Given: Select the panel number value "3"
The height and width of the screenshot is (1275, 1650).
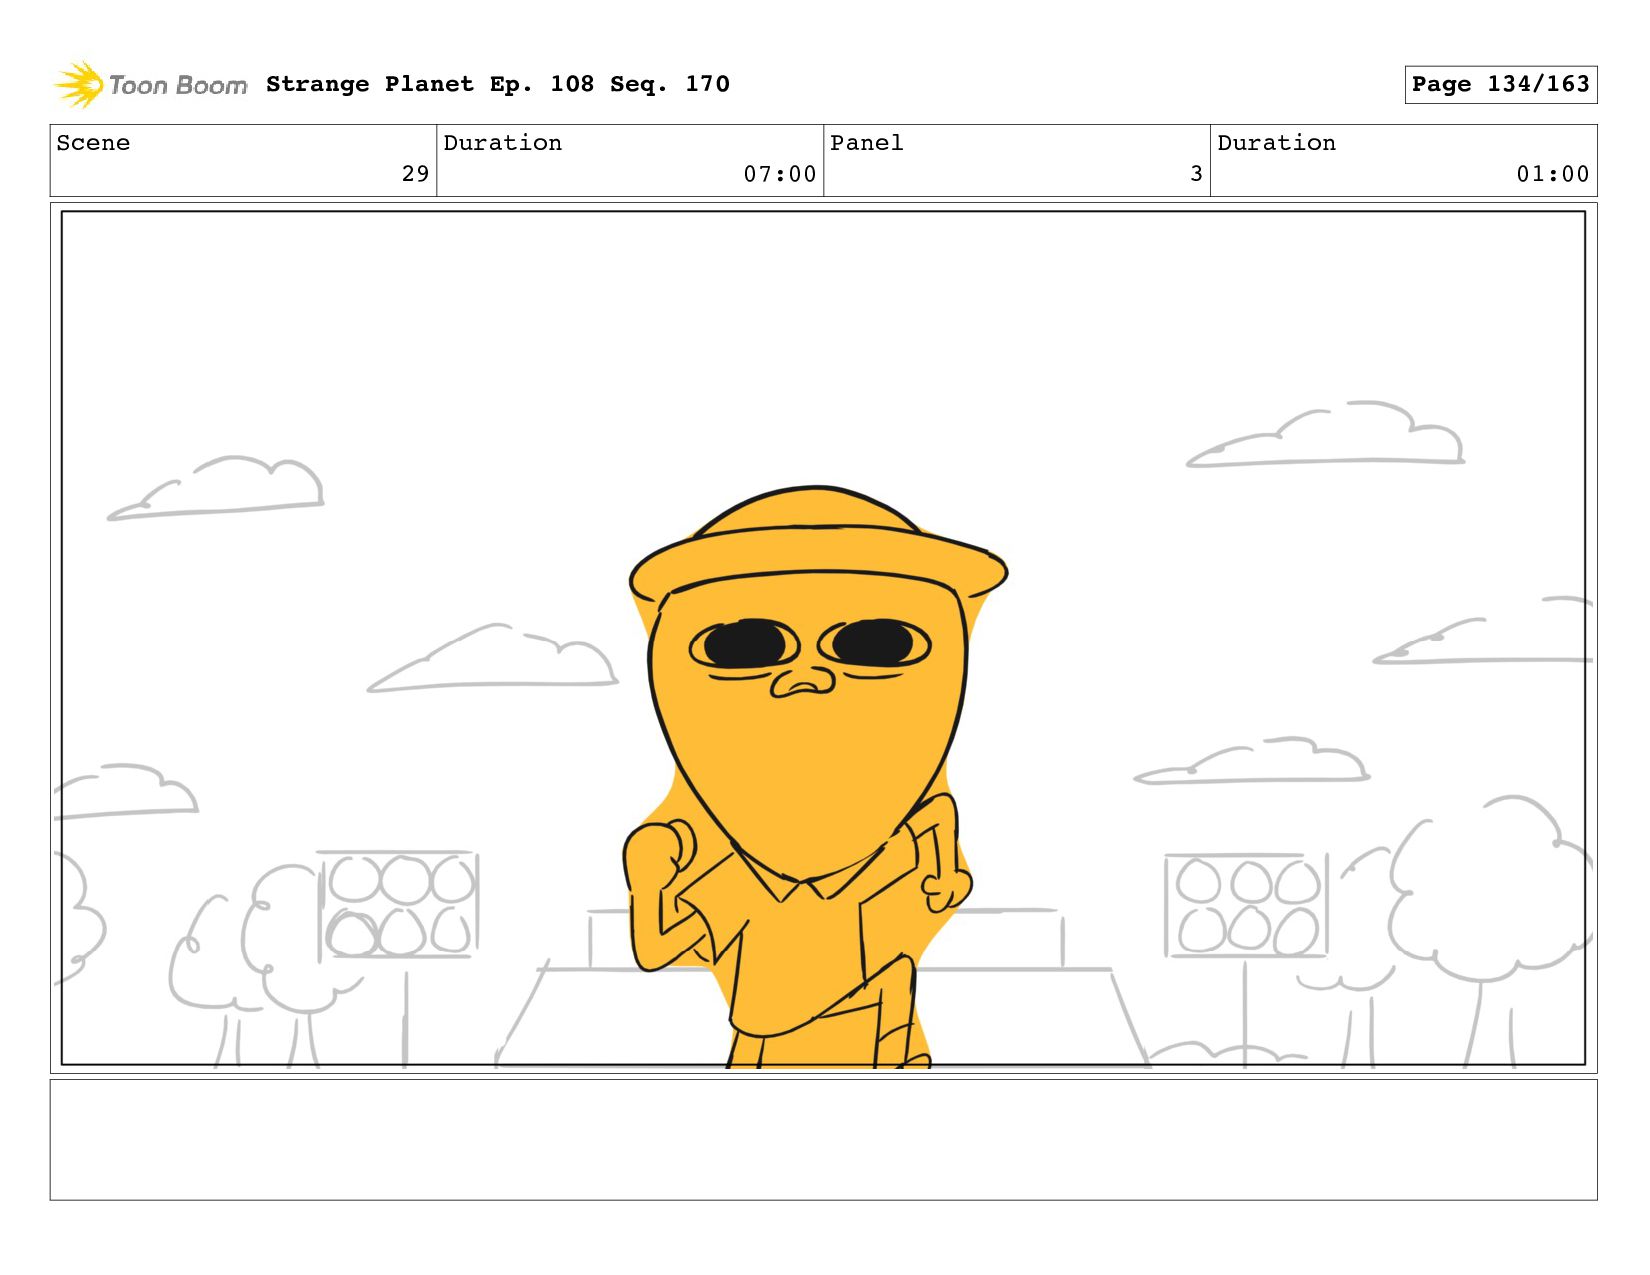Looking at the screenshot, I should pyautogui.click(x=1196, y=174).
